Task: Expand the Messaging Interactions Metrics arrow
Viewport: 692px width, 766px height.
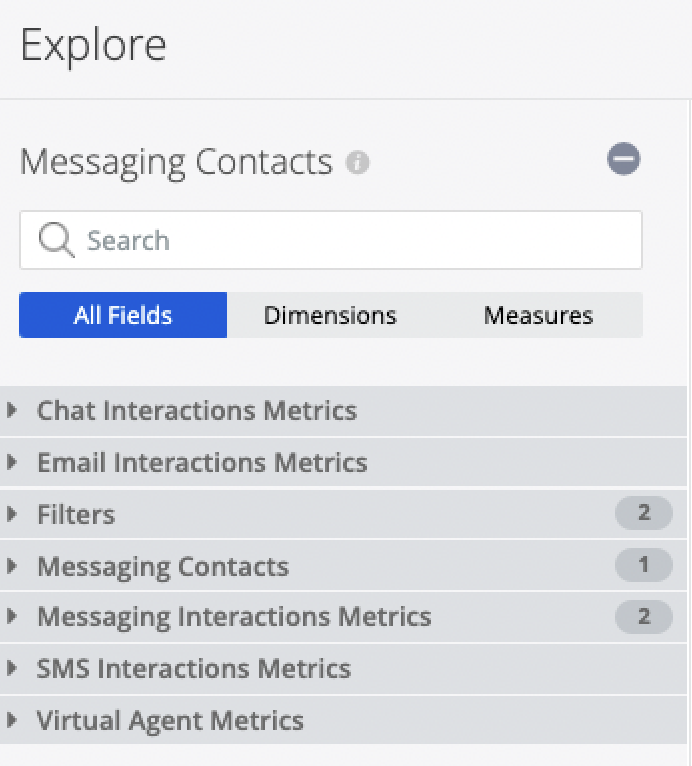Action: 12,617
